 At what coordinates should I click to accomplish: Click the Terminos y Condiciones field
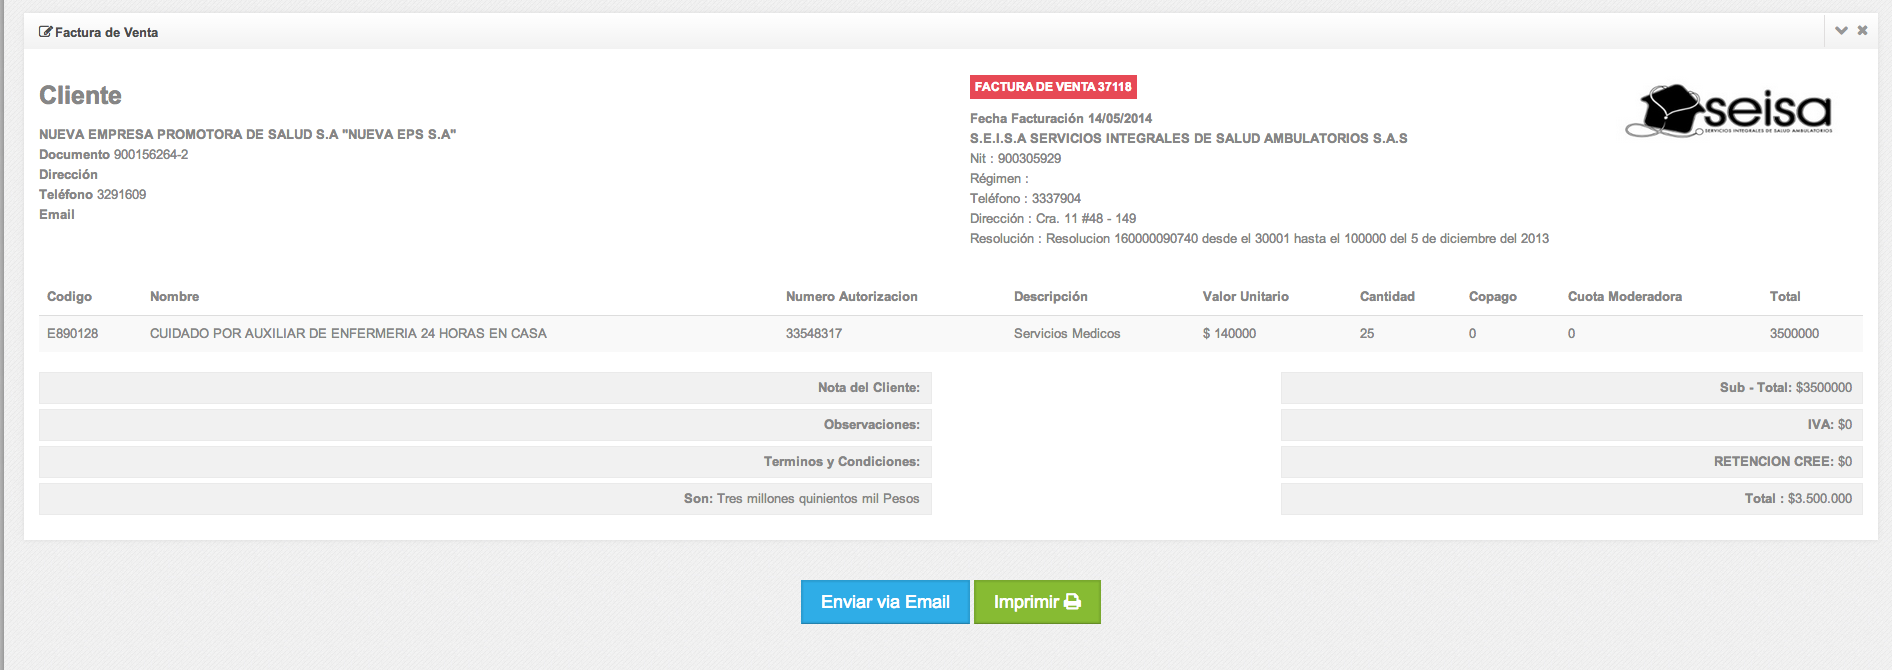pyautogui.click(x=485, y=462)
